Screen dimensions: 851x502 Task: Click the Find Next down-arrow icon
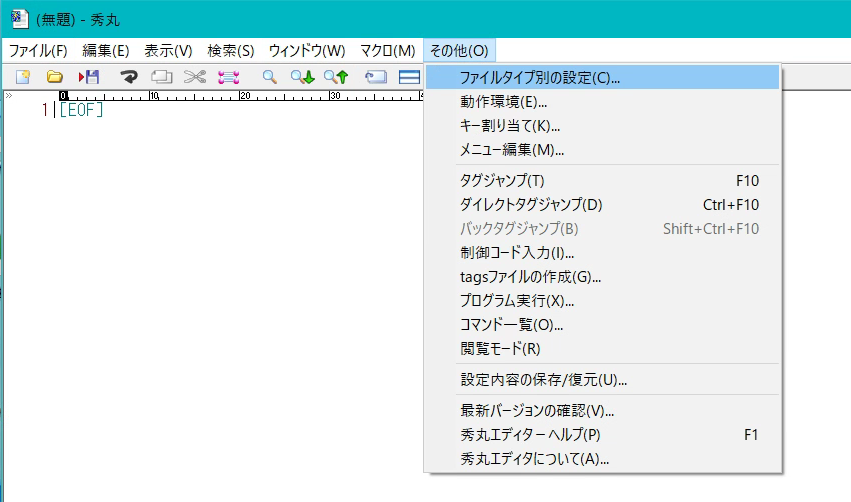tap(302, 77)
